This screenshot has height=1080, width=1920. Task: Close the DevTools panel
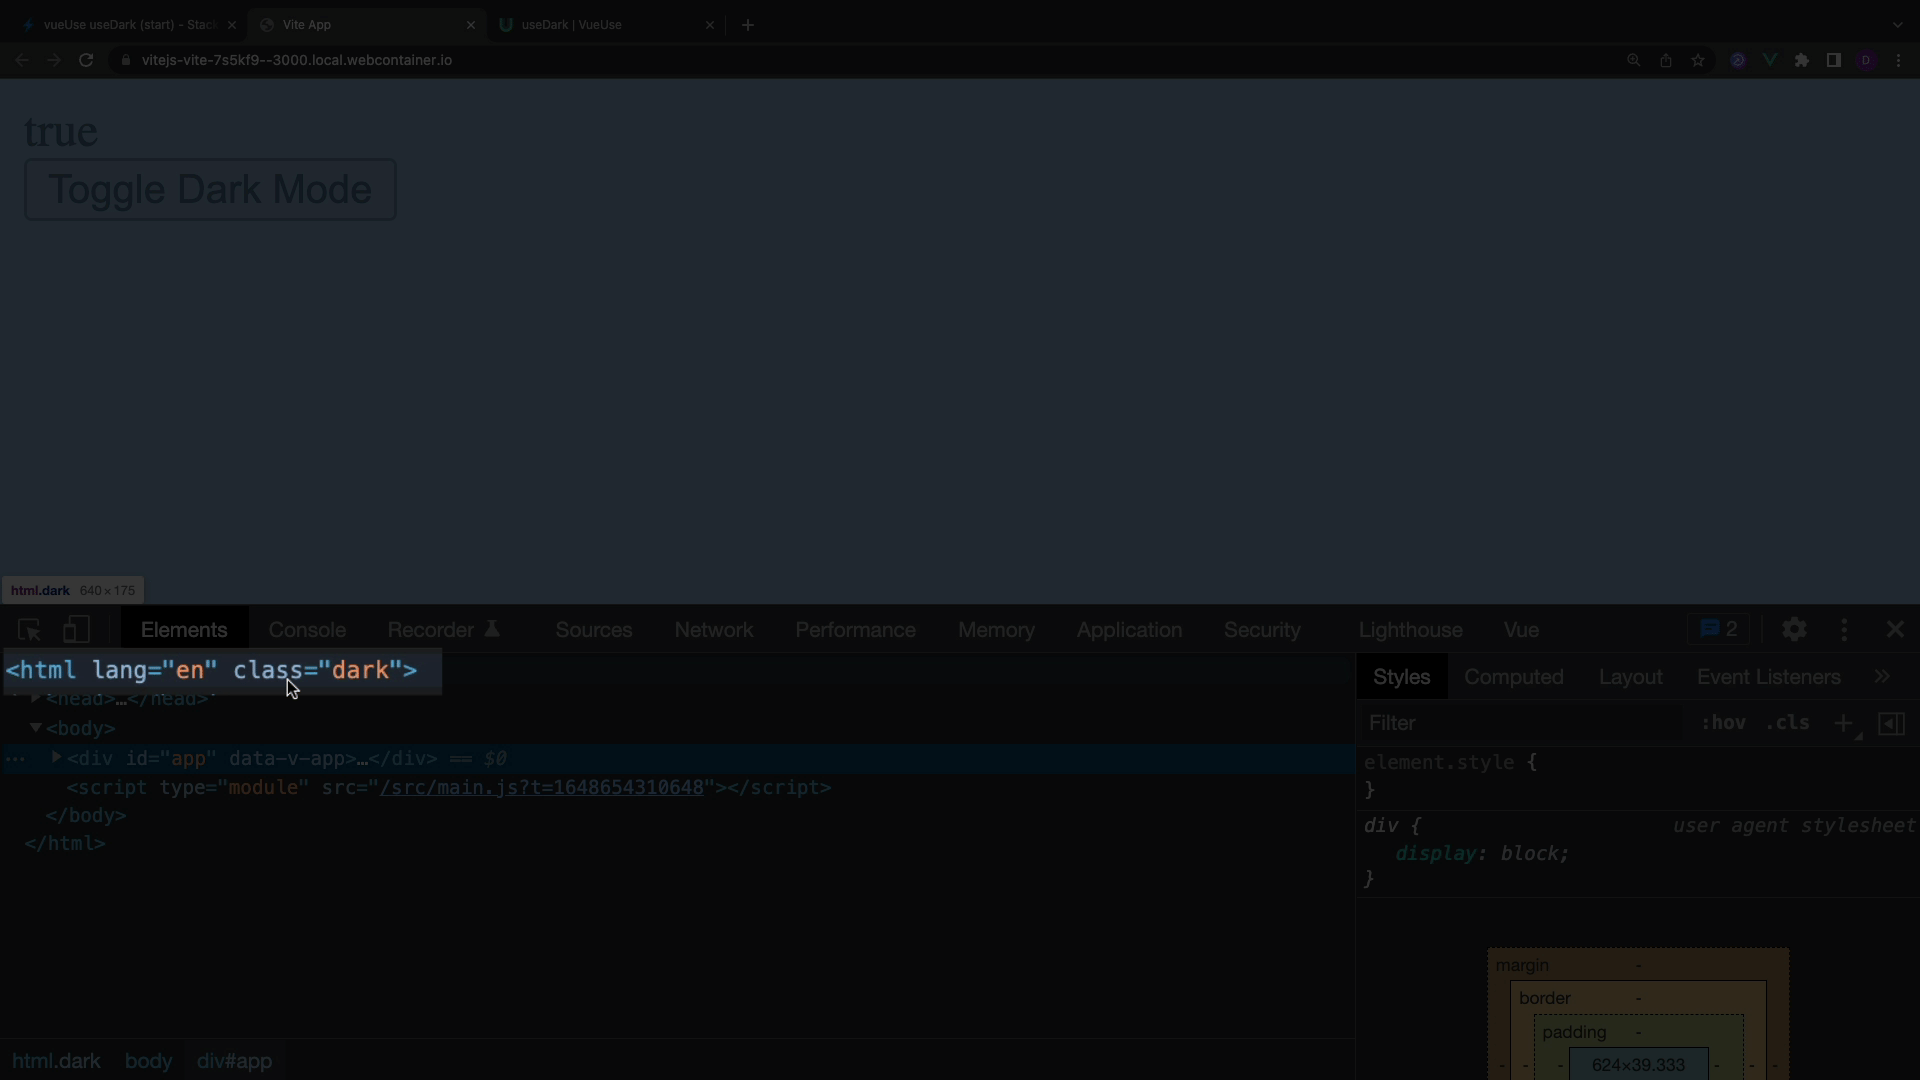pyautogui.click(x=1895, y=629)
